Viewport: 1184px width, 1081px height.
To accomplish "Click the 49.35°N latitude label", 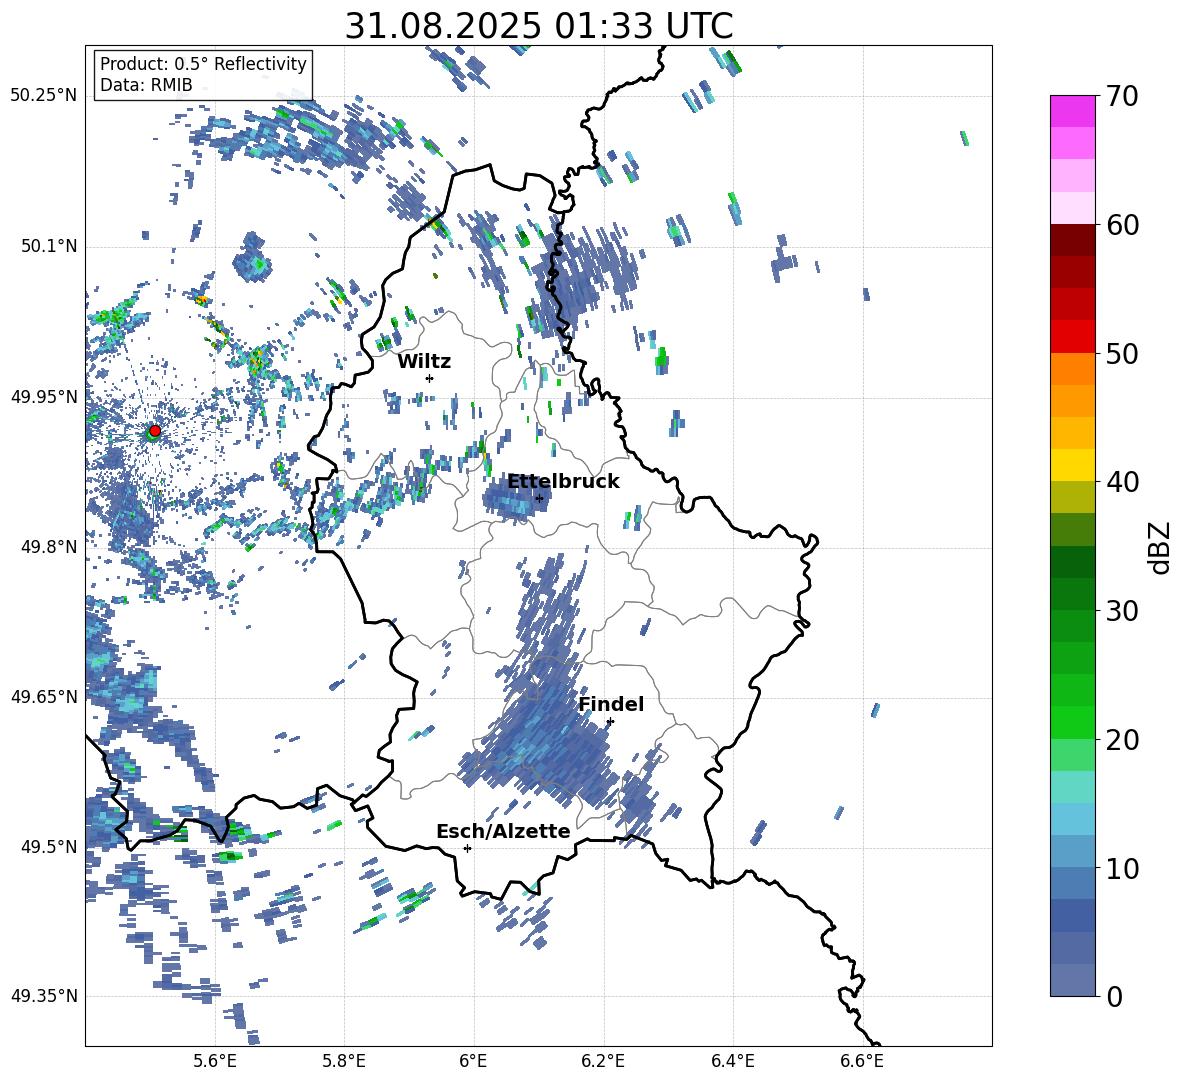I will pyautogui.click(x=44, y=996).
